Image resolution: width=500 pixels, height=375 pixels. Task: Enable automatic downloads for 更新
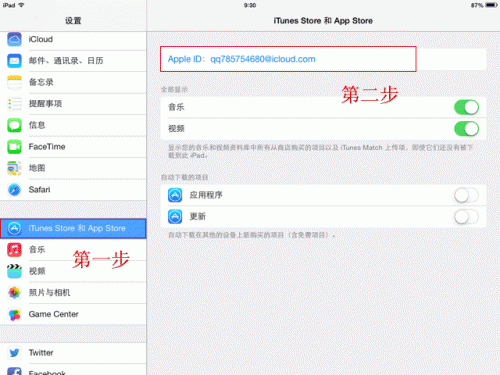click(x=466, y=217)
